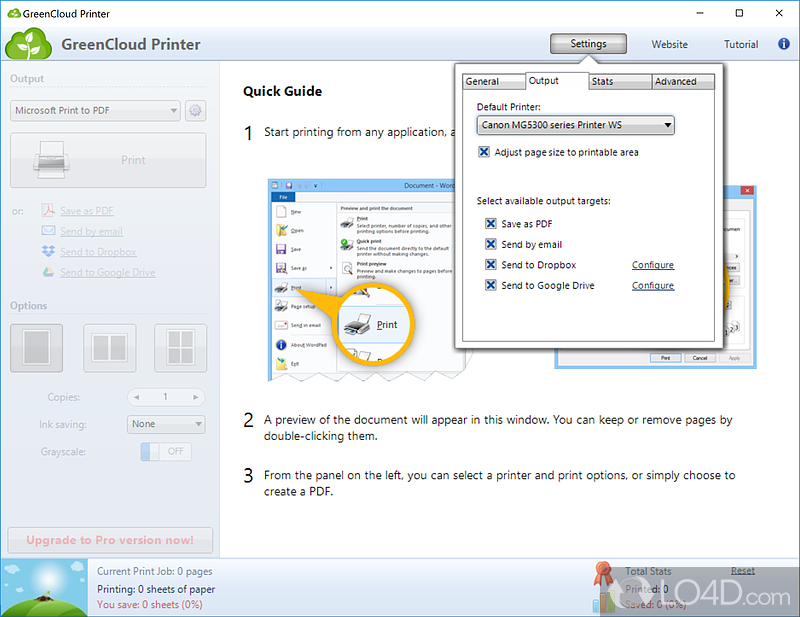
Task: Close the GreenCloud Printer window
Action: click(779, 13)
